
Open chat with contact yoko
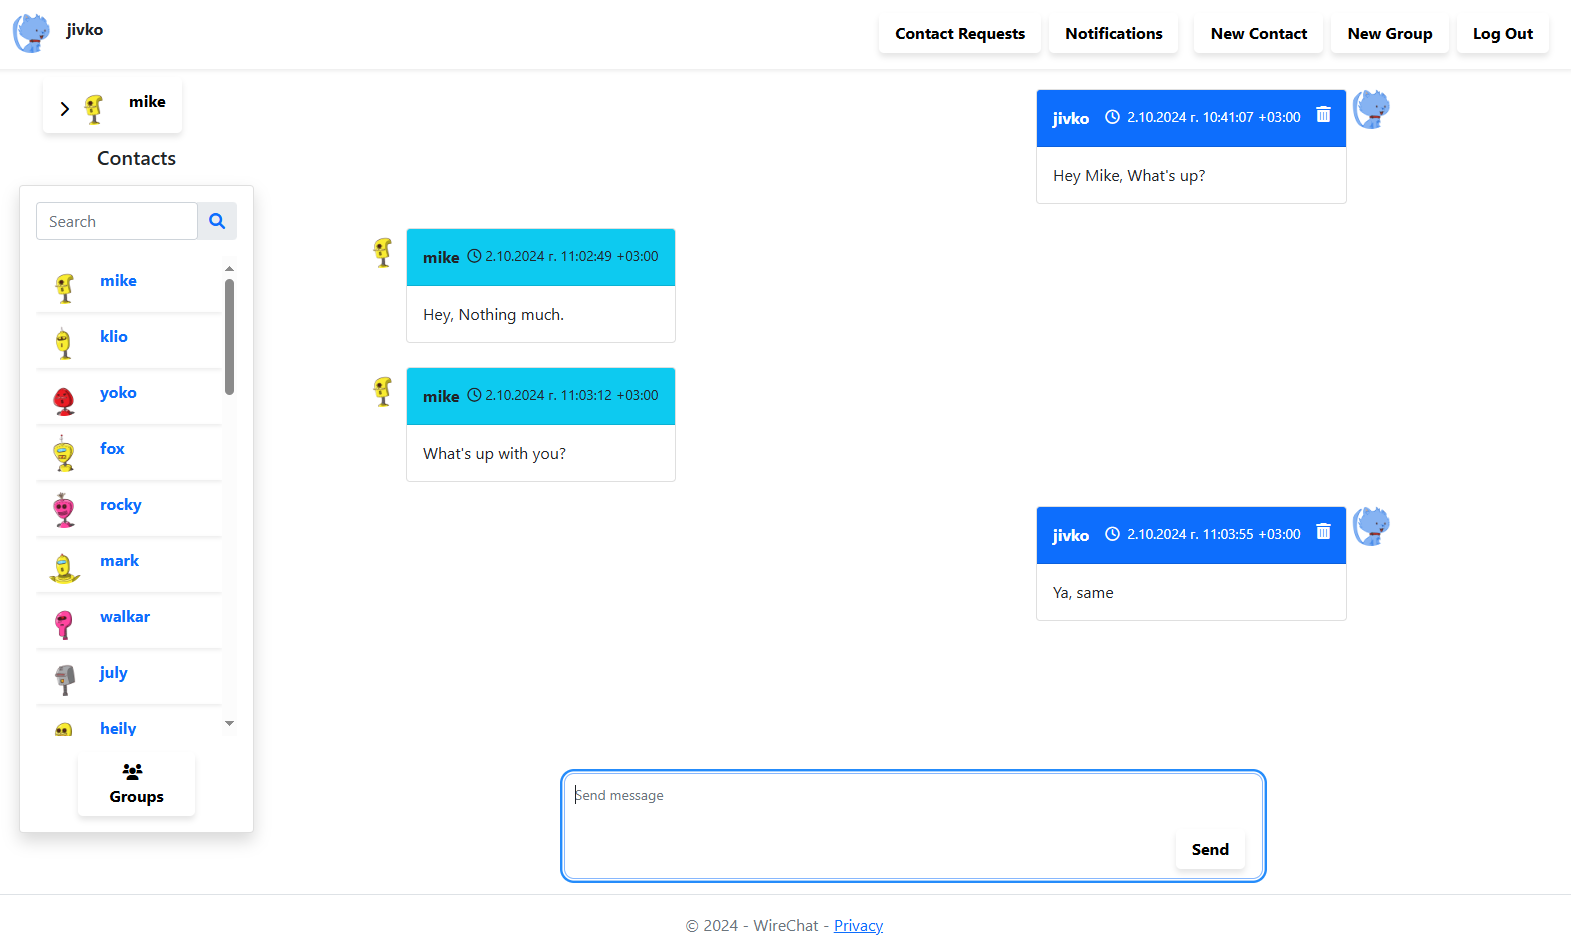(118, 393)
